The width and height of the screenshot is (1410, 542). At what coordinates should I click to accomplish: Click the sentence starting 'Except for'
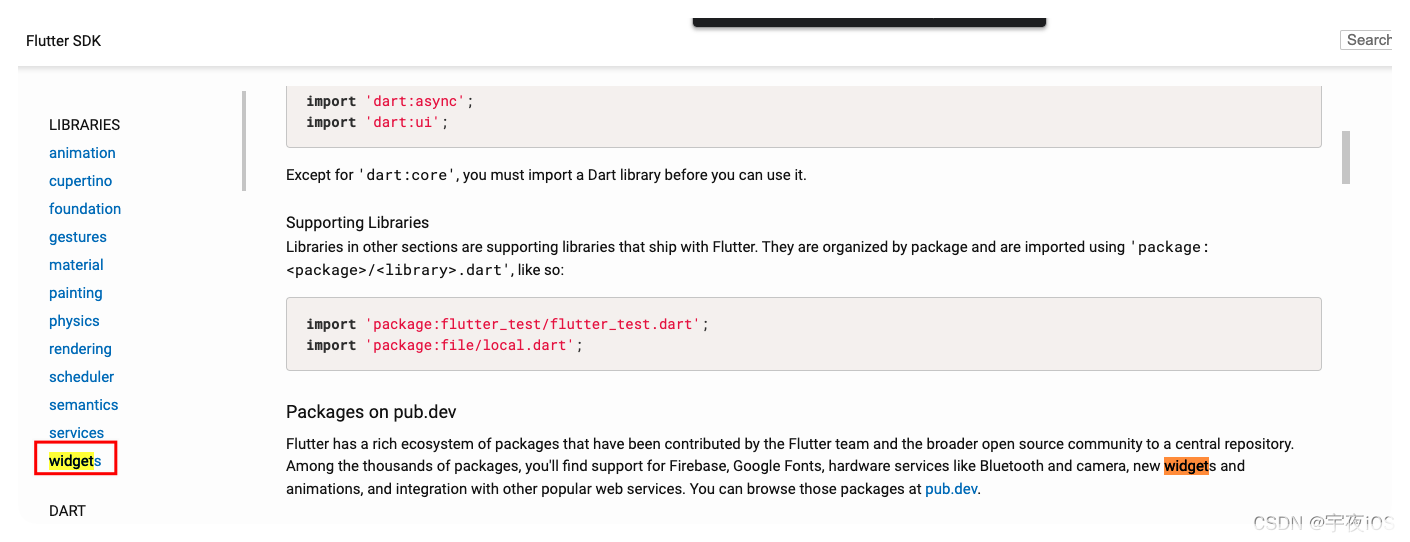tap(546, 175)
